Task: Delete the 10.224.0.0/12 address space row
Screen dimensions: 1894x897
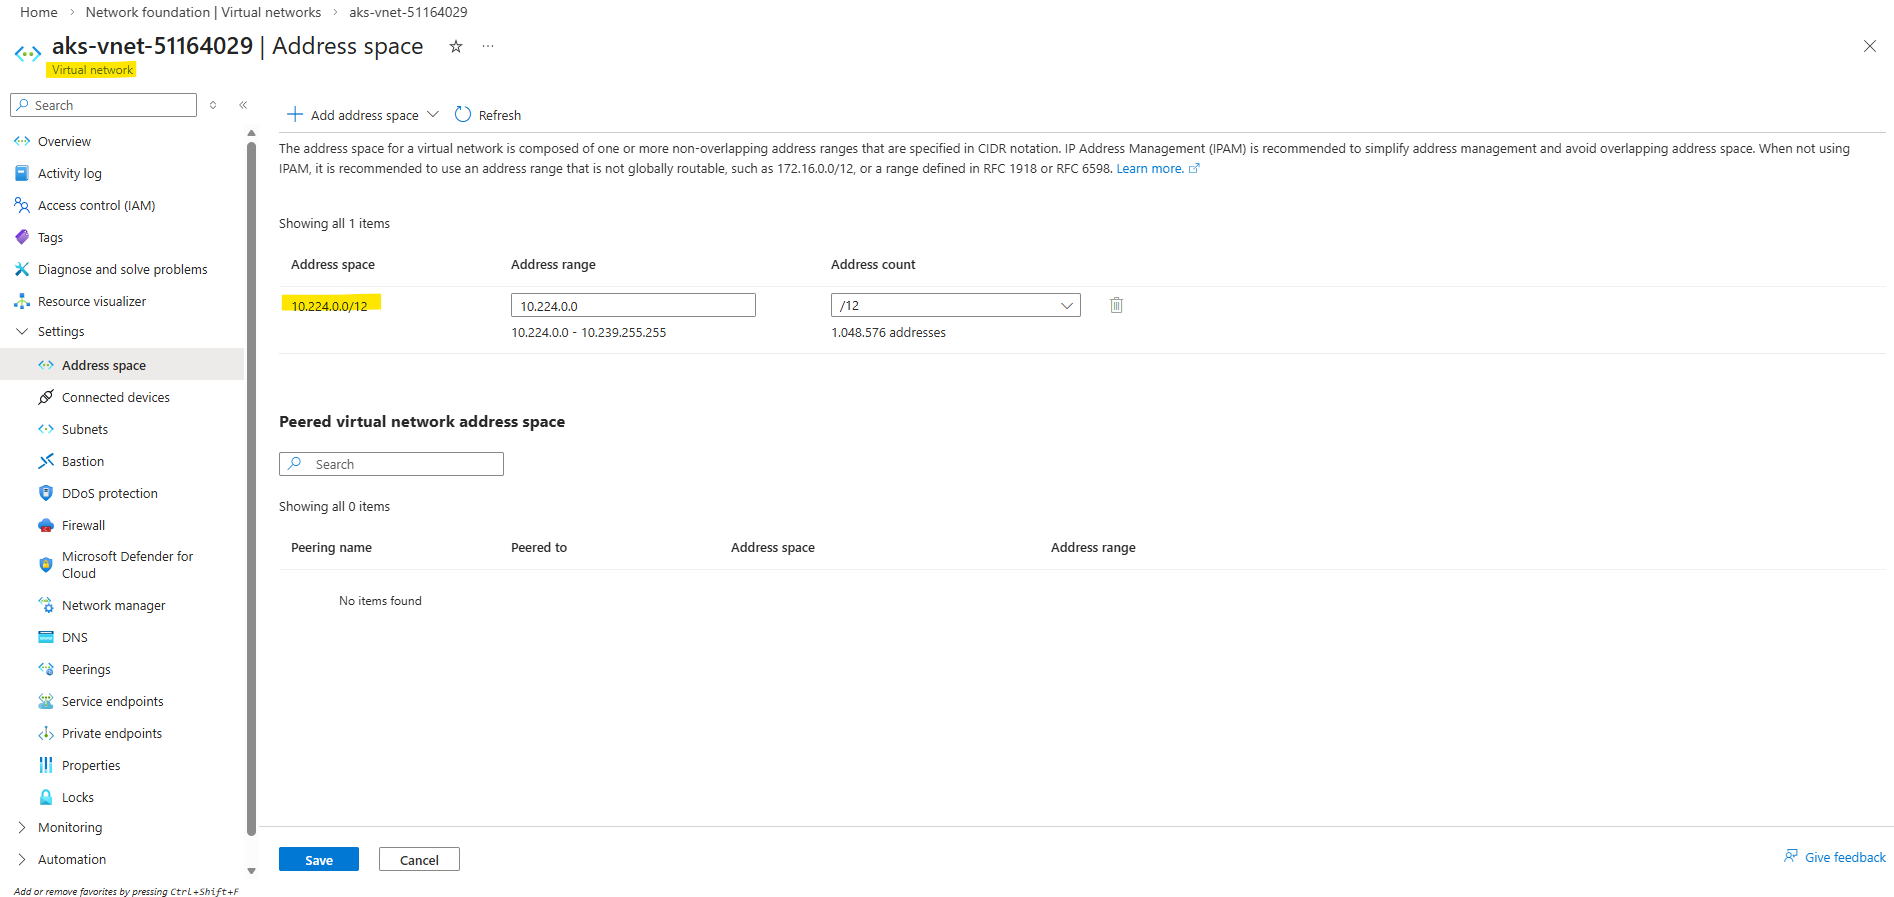Action: (x=1116, y=306)
